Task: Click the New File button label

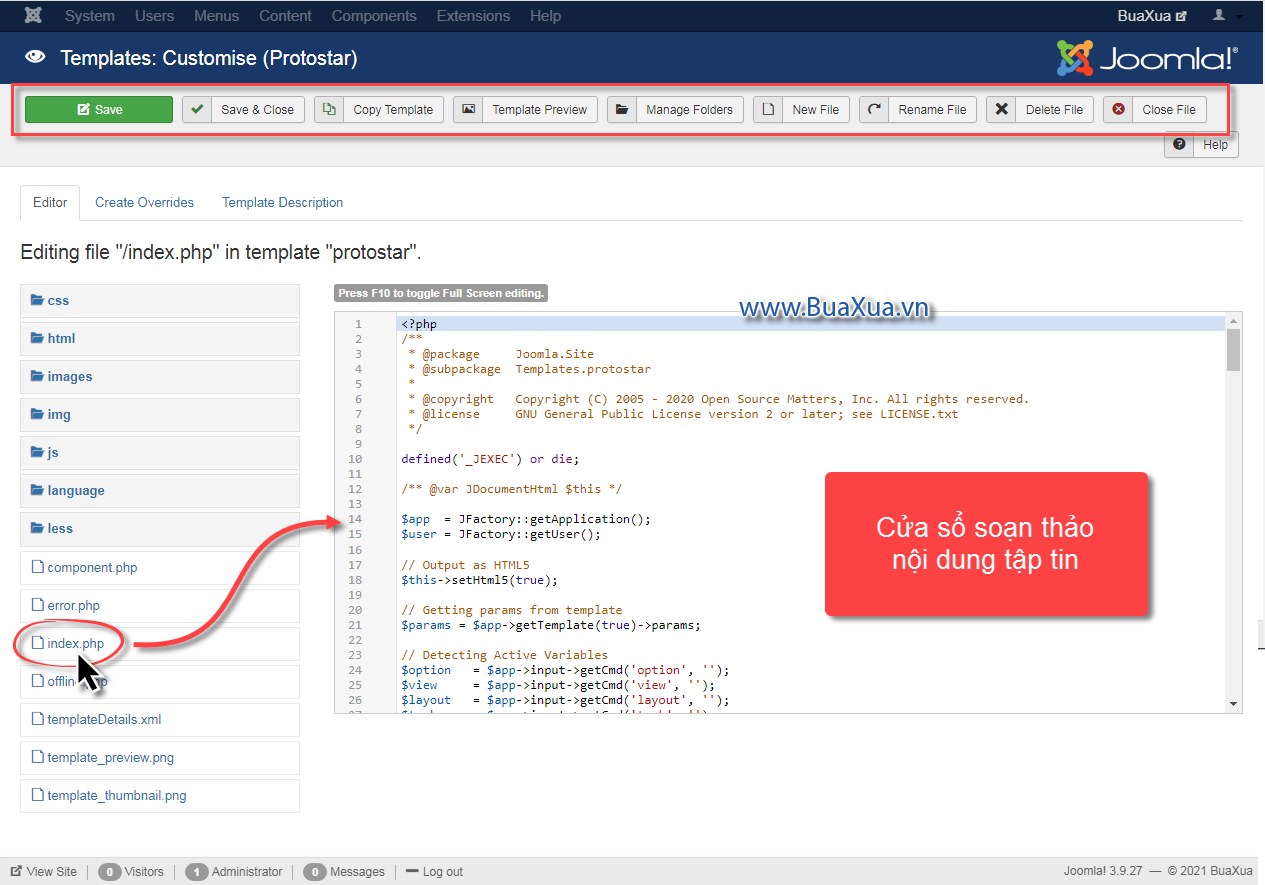Action: pyautogui.click(x=815, y=110)
